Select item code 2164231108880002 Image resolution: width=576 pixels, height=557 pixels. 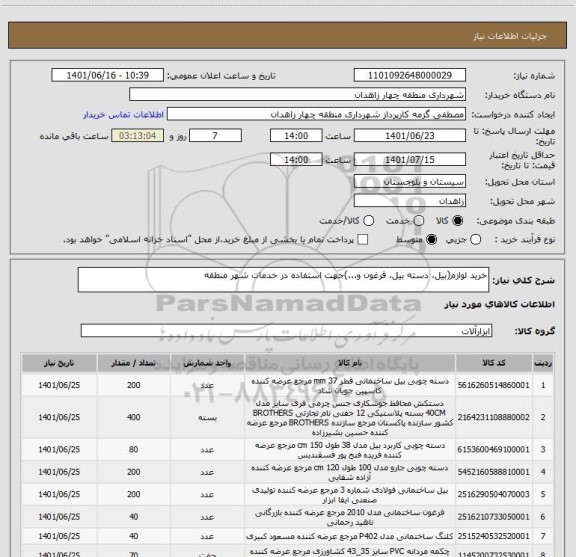pos(494,417)
